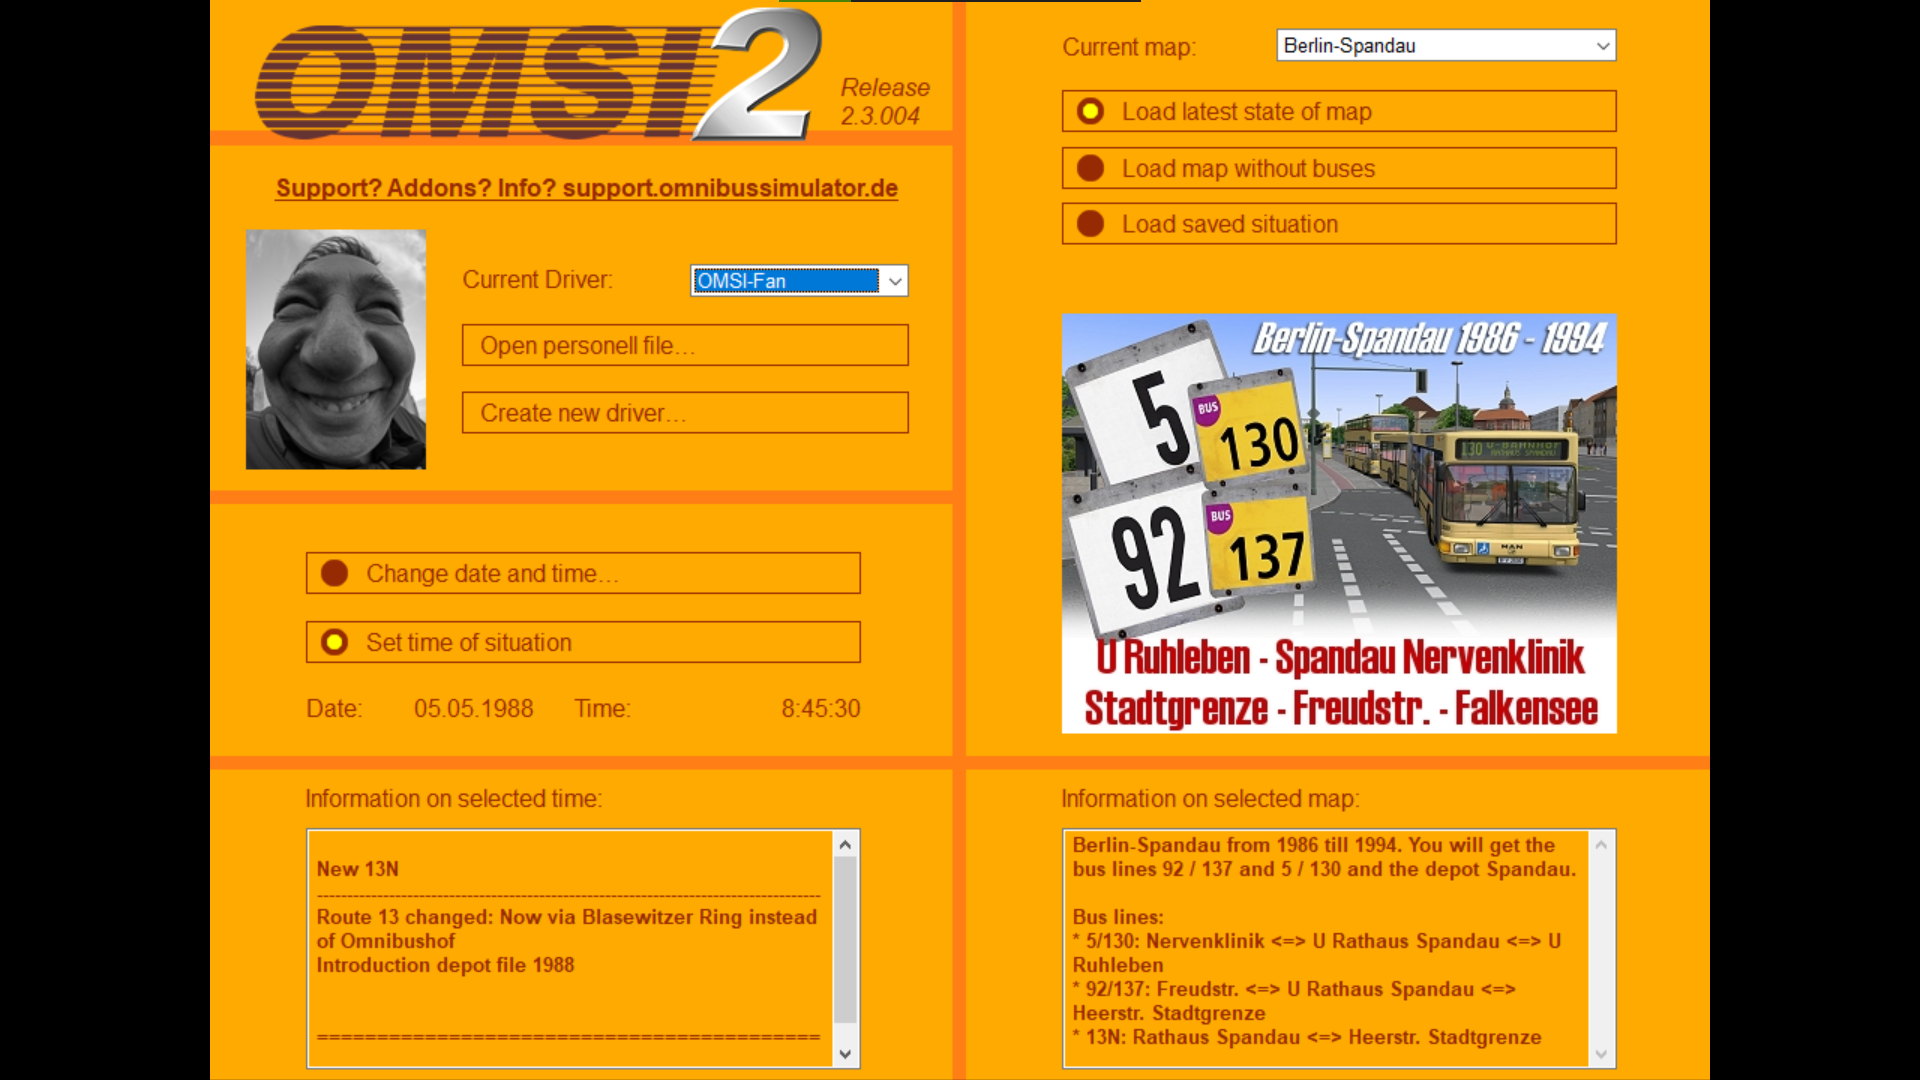Click map information scroll up arrow

click(1601, 845)
